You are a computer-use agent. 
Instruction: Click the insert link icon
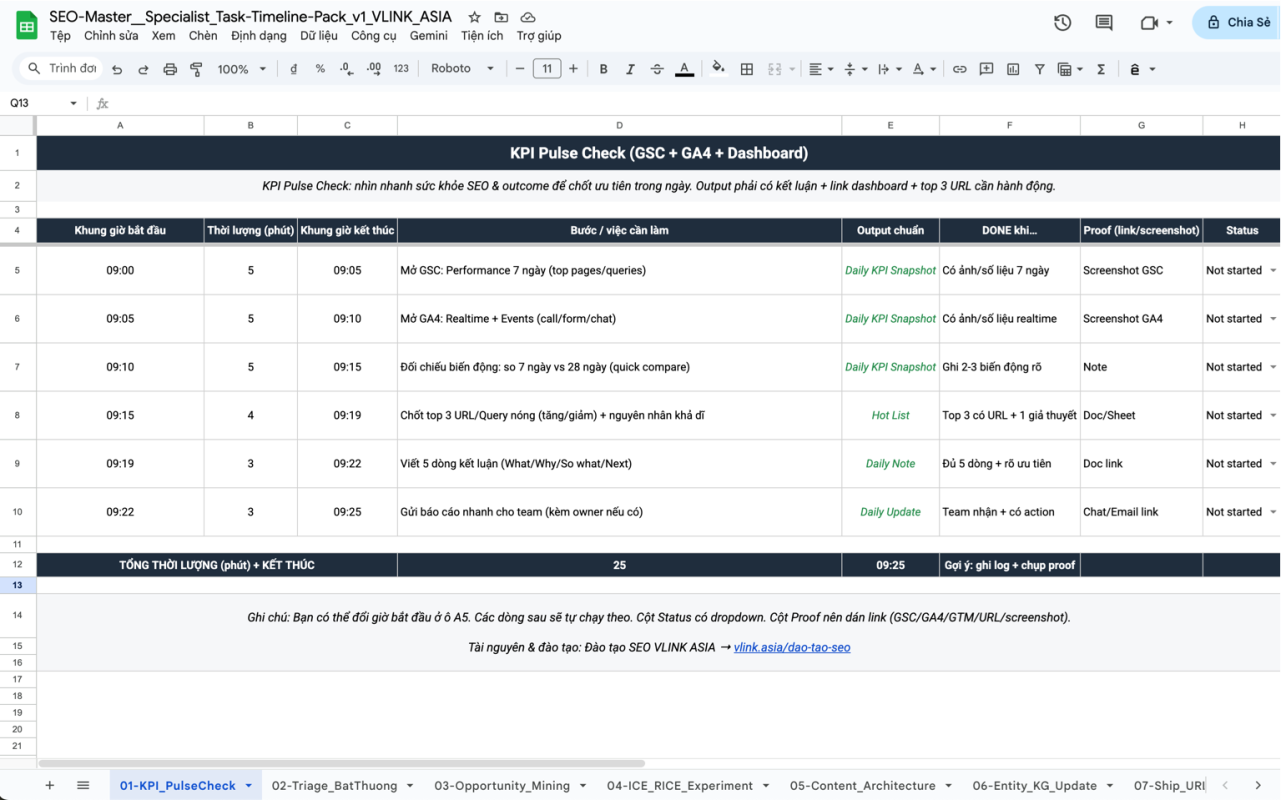click(x=959, y=69)
